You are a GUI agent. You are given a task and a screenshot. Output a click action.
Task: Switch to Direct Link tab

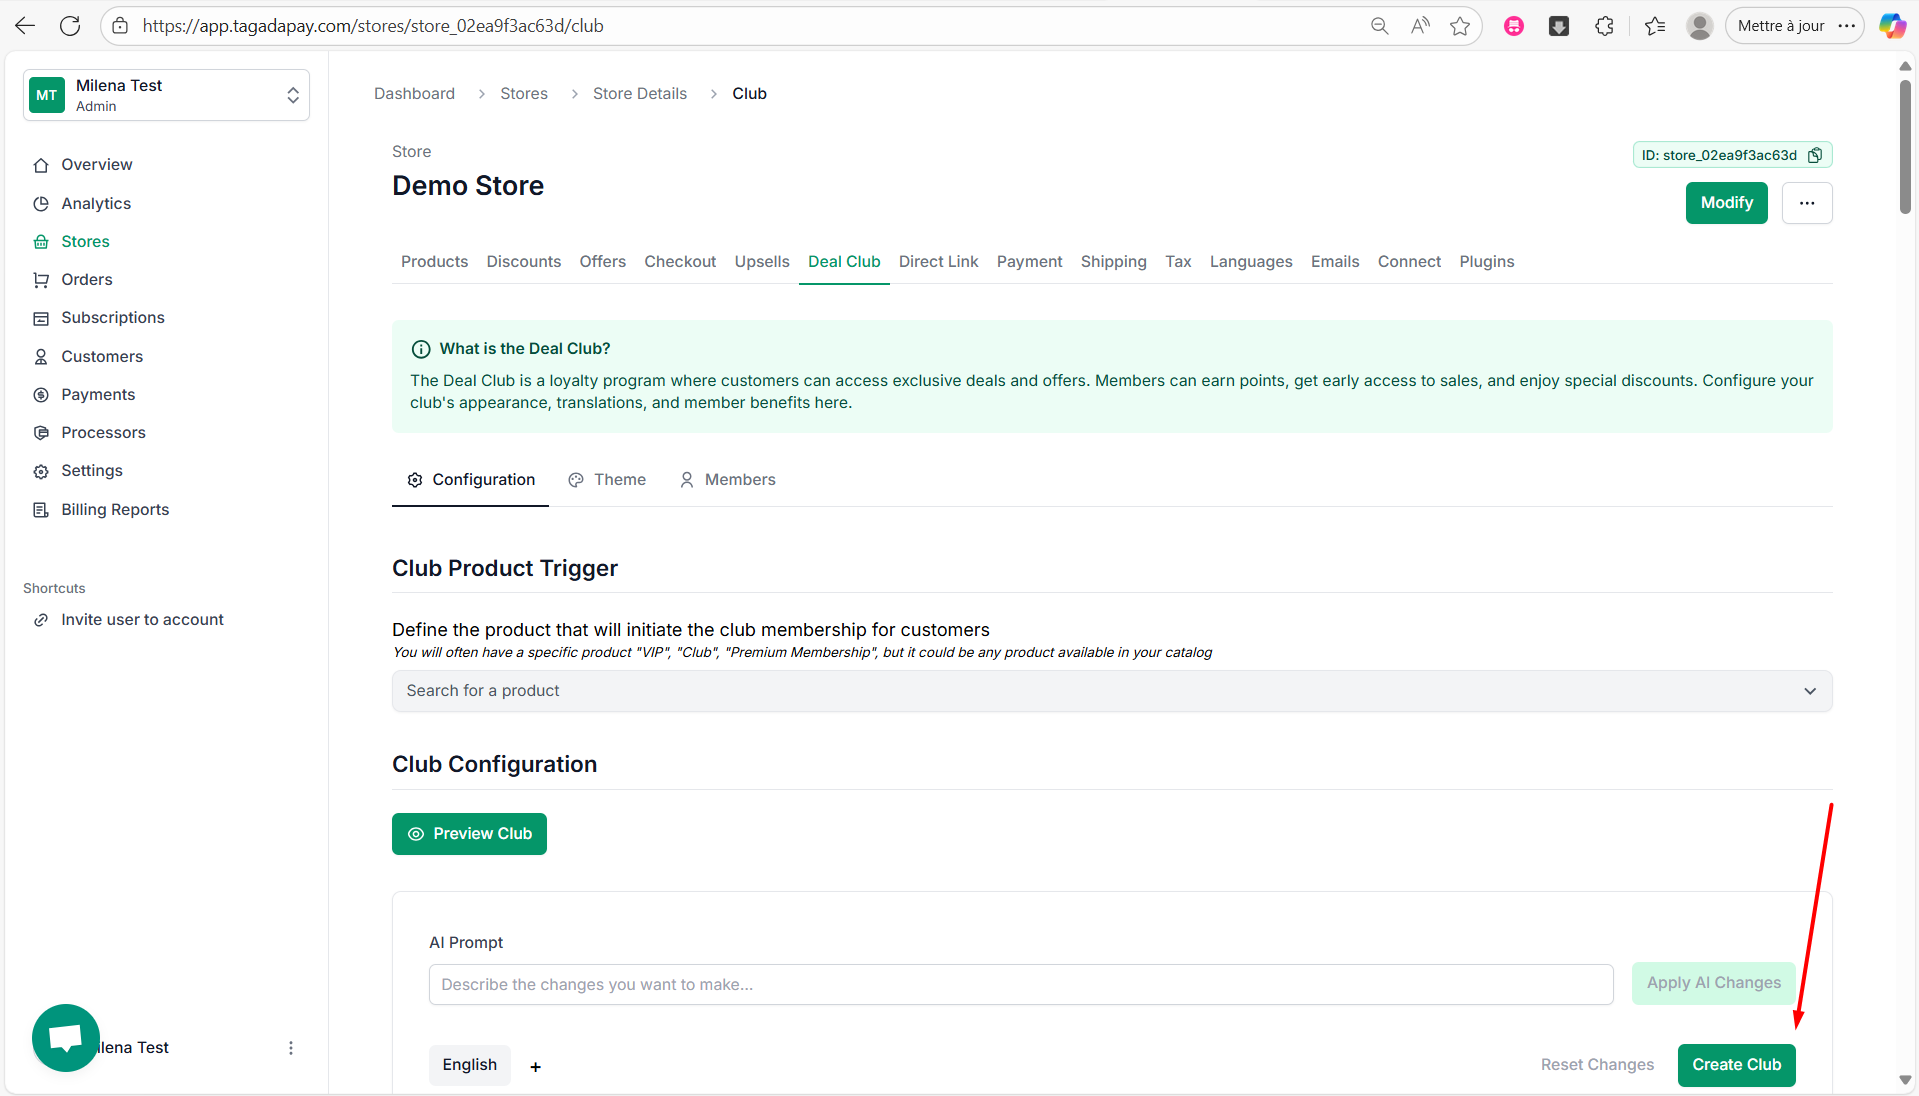click(x=938, y=262)
